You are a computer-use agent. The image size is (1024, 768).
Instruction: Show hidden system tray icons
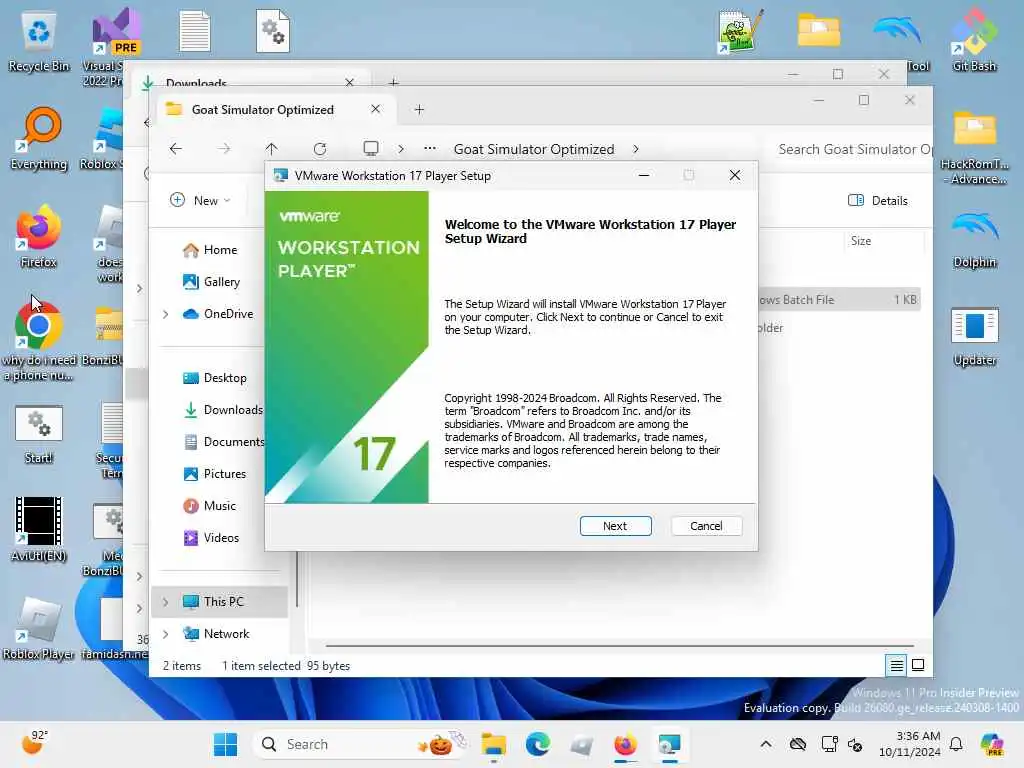[765, 744]
